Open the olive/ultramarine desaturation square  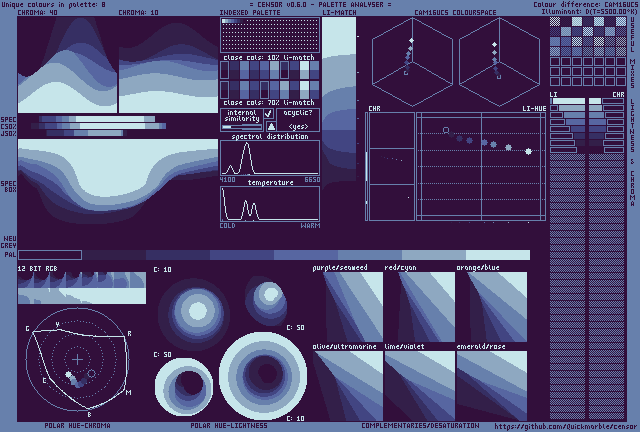tap(348, 386)
